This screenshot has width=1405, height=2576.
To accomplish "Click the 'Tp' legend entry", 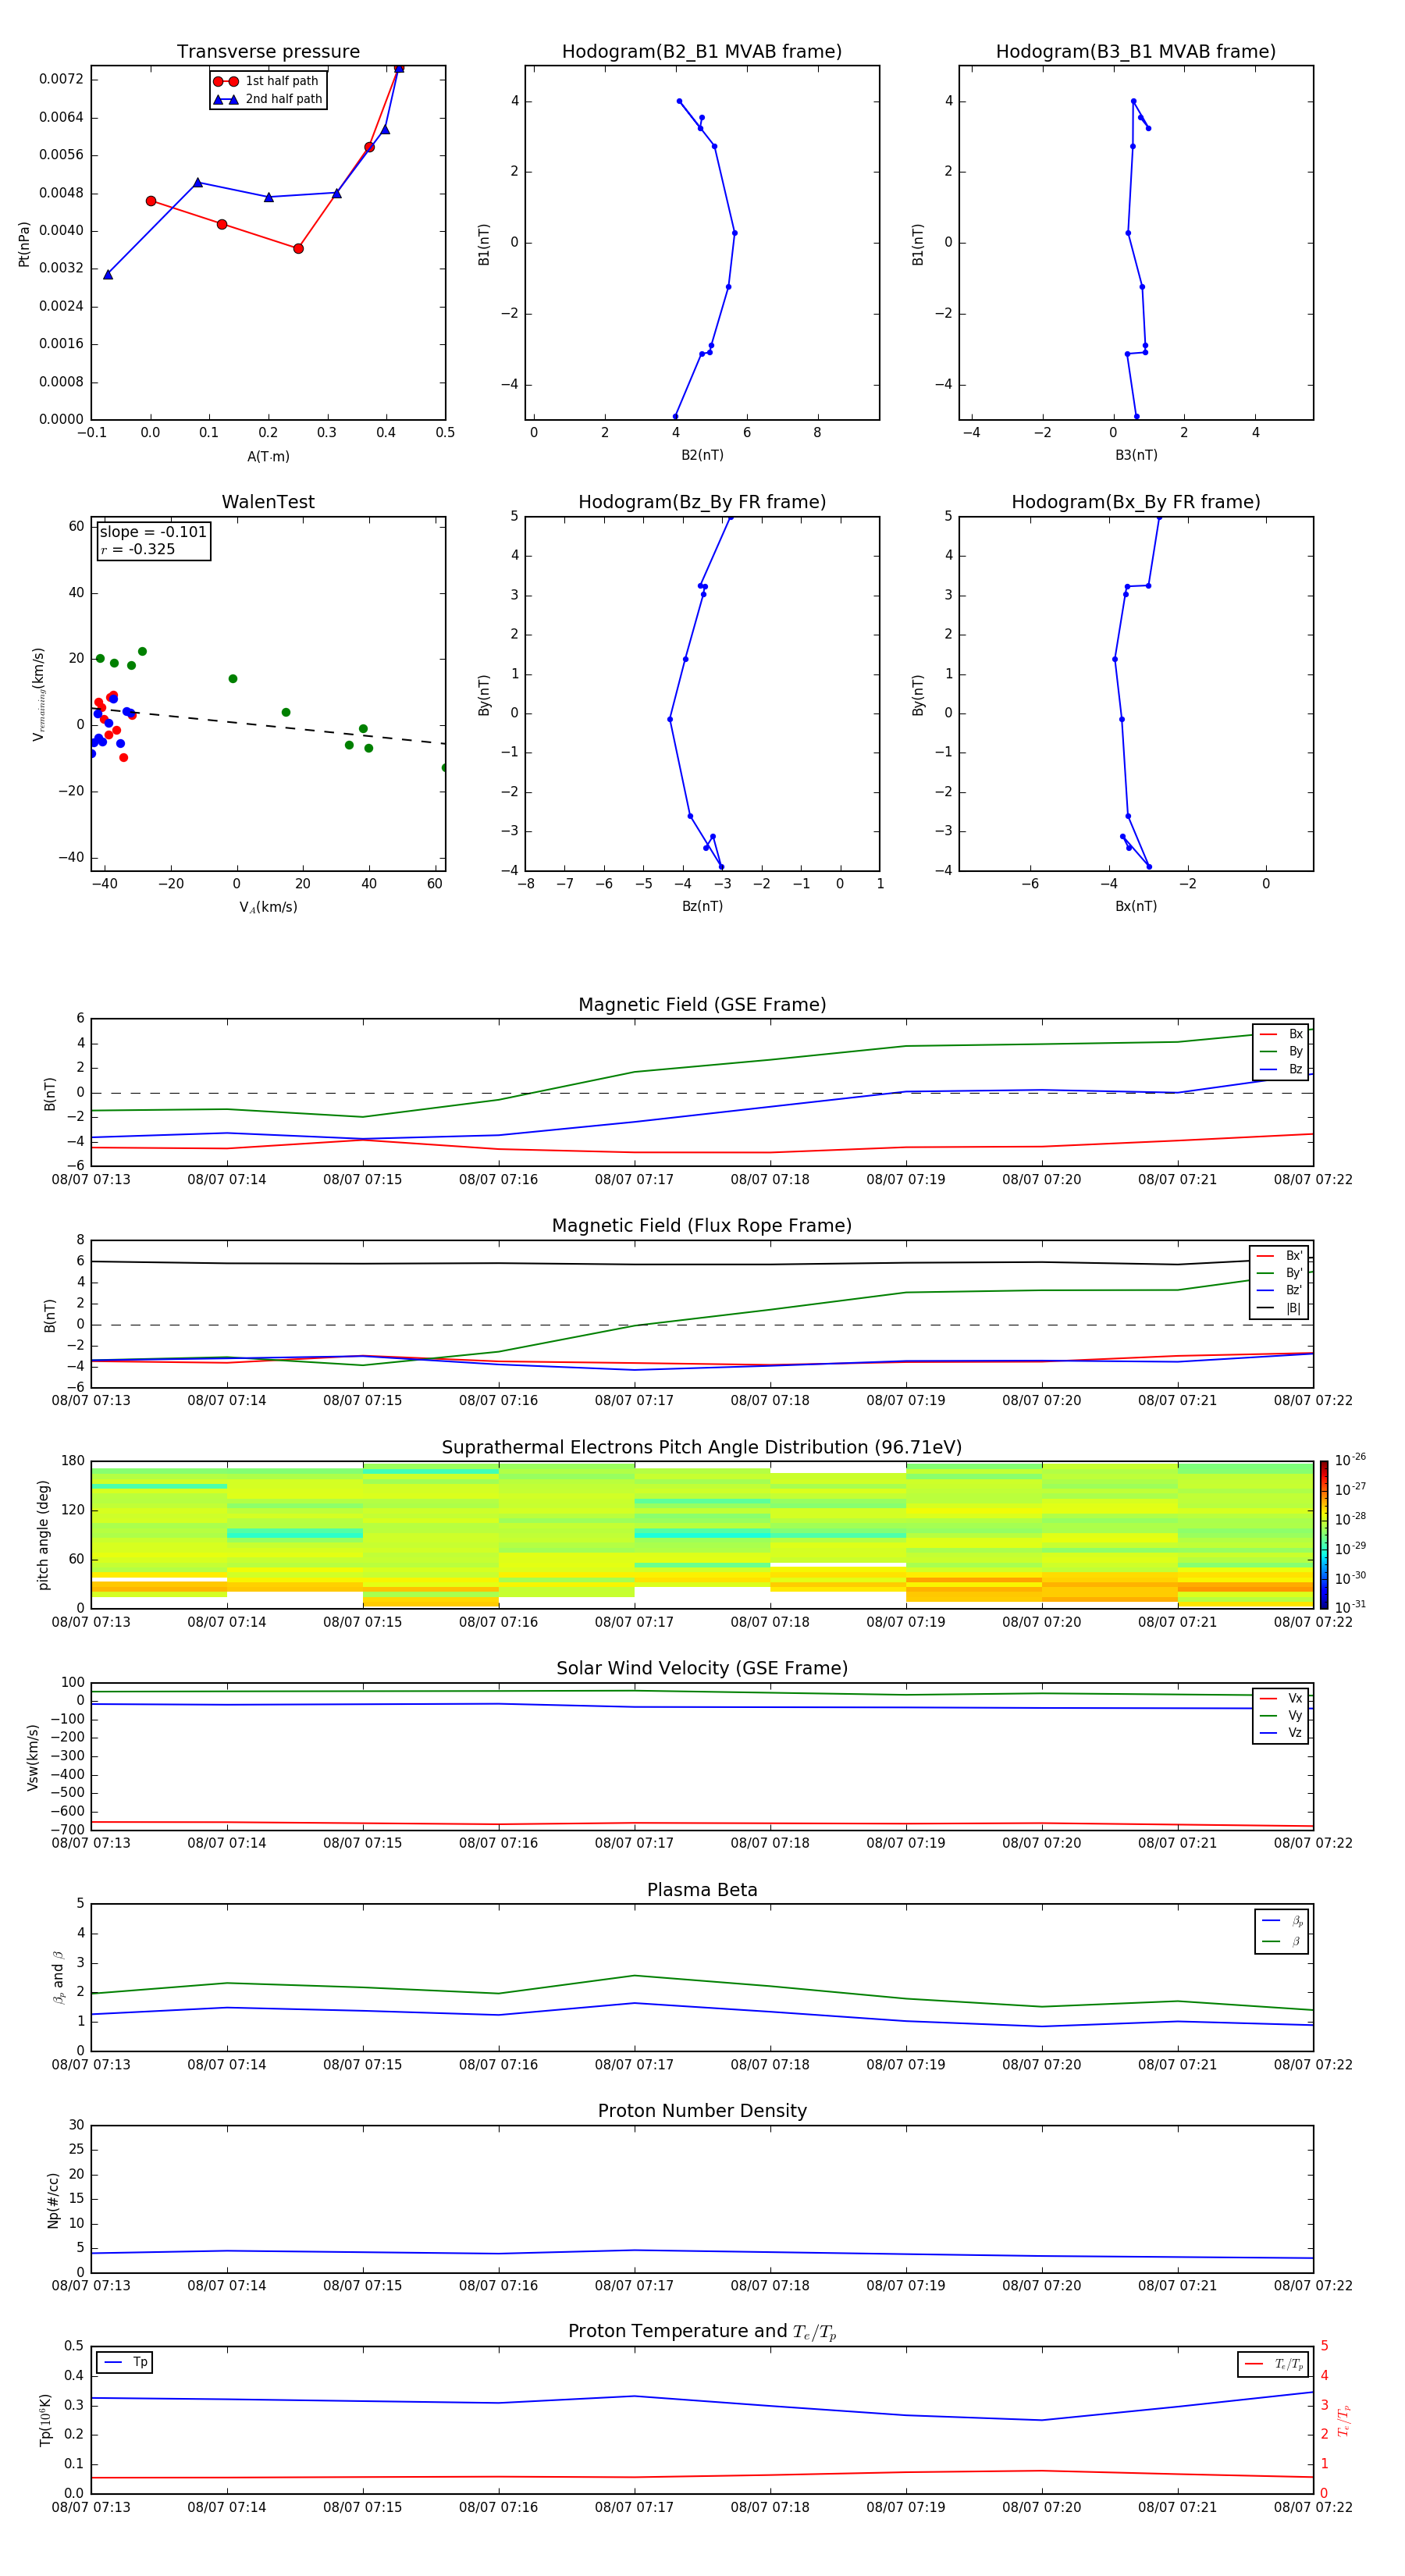I will point(125,2363).
